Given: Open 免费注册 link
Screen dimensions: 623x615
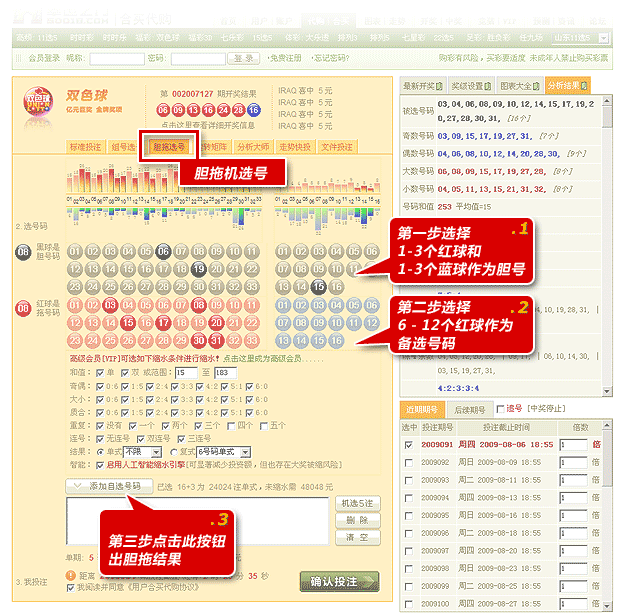Looking at the screenshot, I should 285,58.
